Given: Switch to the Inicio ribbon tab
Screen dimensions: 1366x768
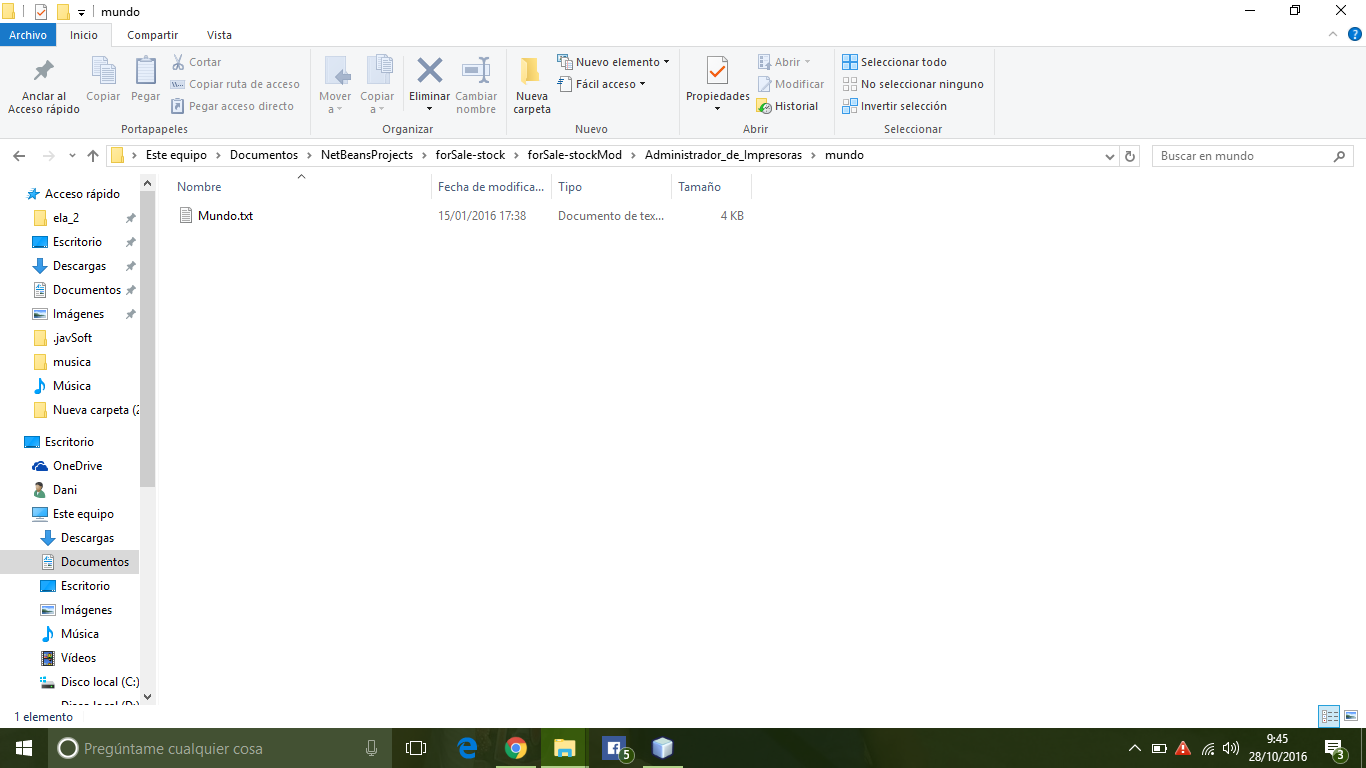Looking at the screenshot, I should (84, 35).
